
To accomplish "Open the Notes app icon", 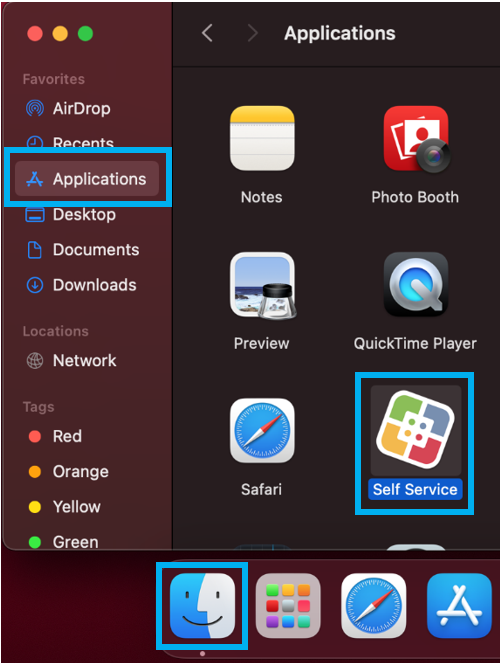I will (262, 139).
